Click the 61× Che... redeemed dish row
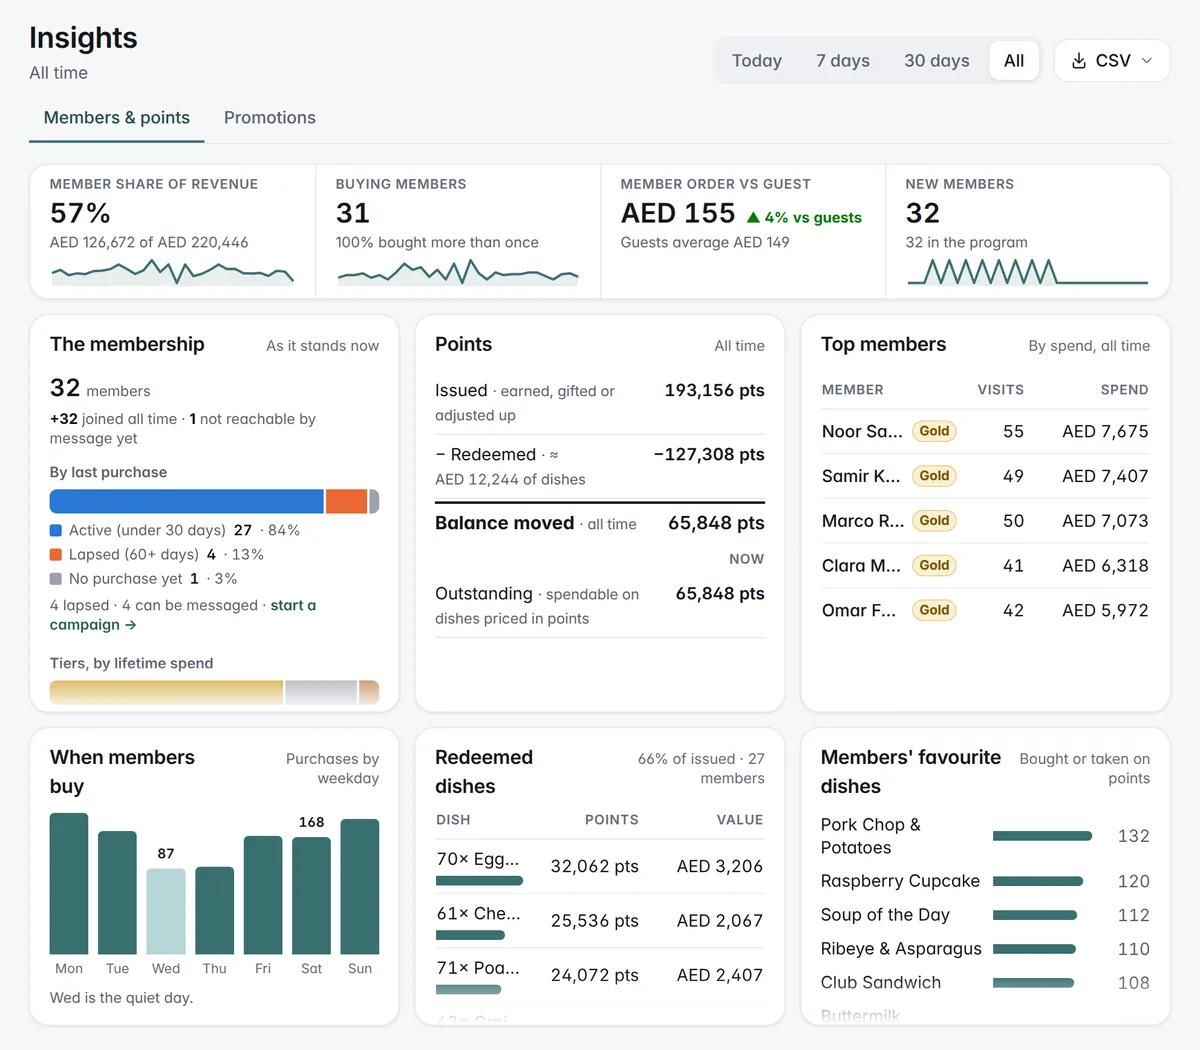This screenshot has width=1200, height=1050. (600, 921)
